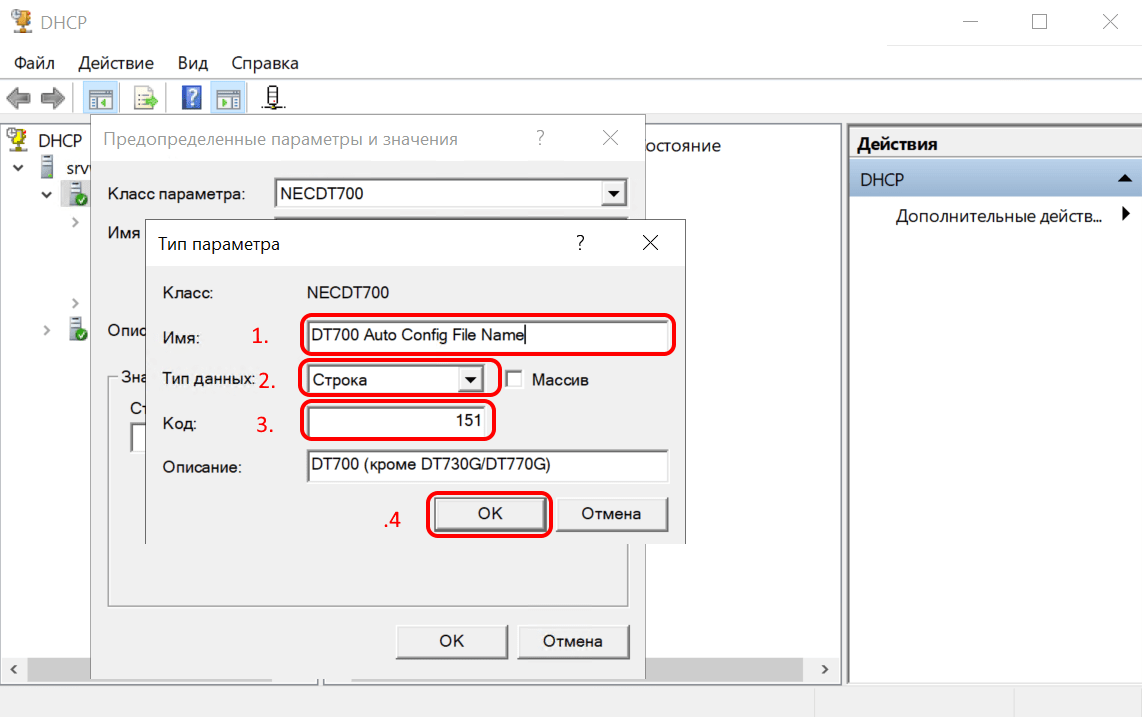Click the add server icon in the toolbar
Image resolution: width=1142 pixels, height=717 pixels.
pos(273,98)
